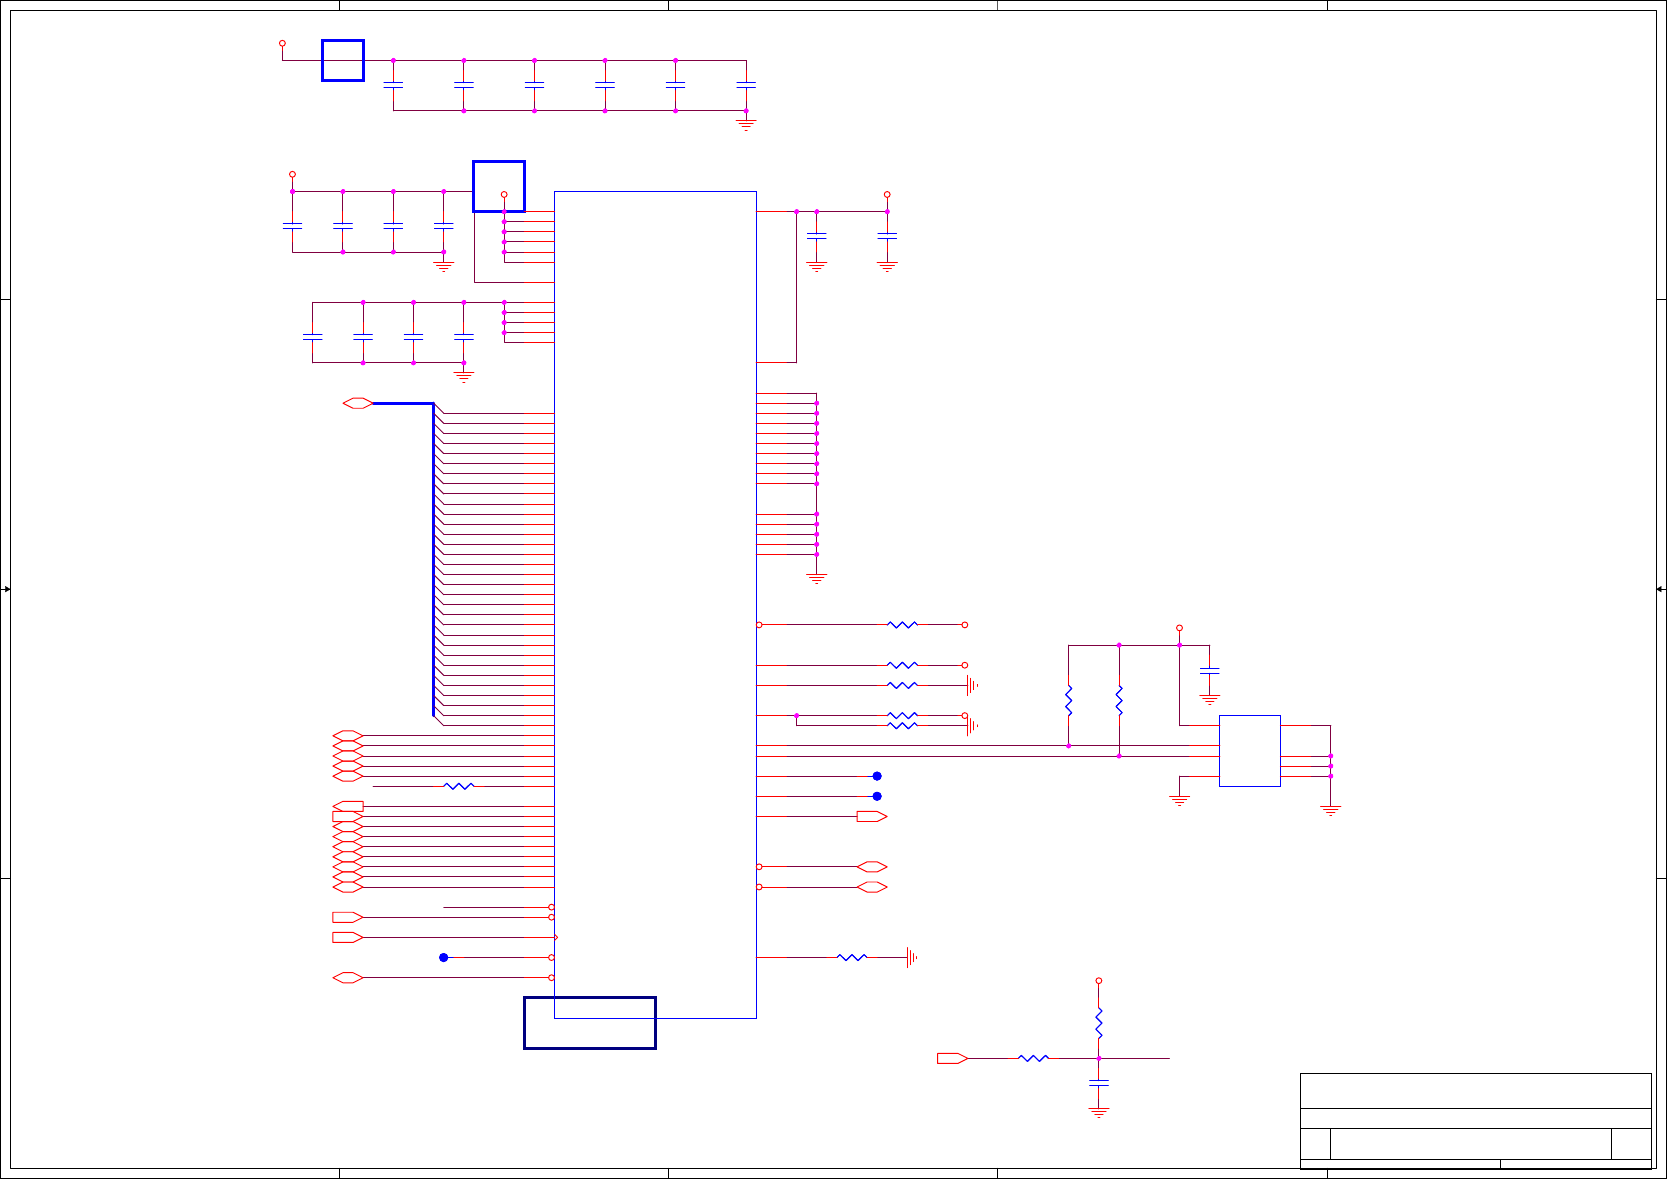Image resolution: width=1667 pixels, height=1179 pixels.
Task: Select the capacitor below the resistor junction near title block
Action: pos(1098,1082)
